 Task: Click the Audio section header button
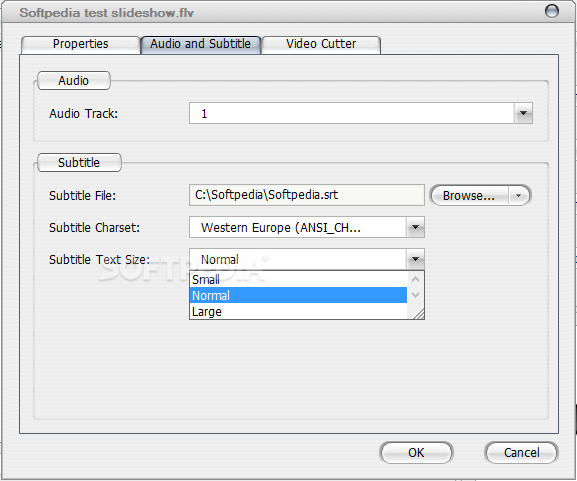[x=74, y=81]
